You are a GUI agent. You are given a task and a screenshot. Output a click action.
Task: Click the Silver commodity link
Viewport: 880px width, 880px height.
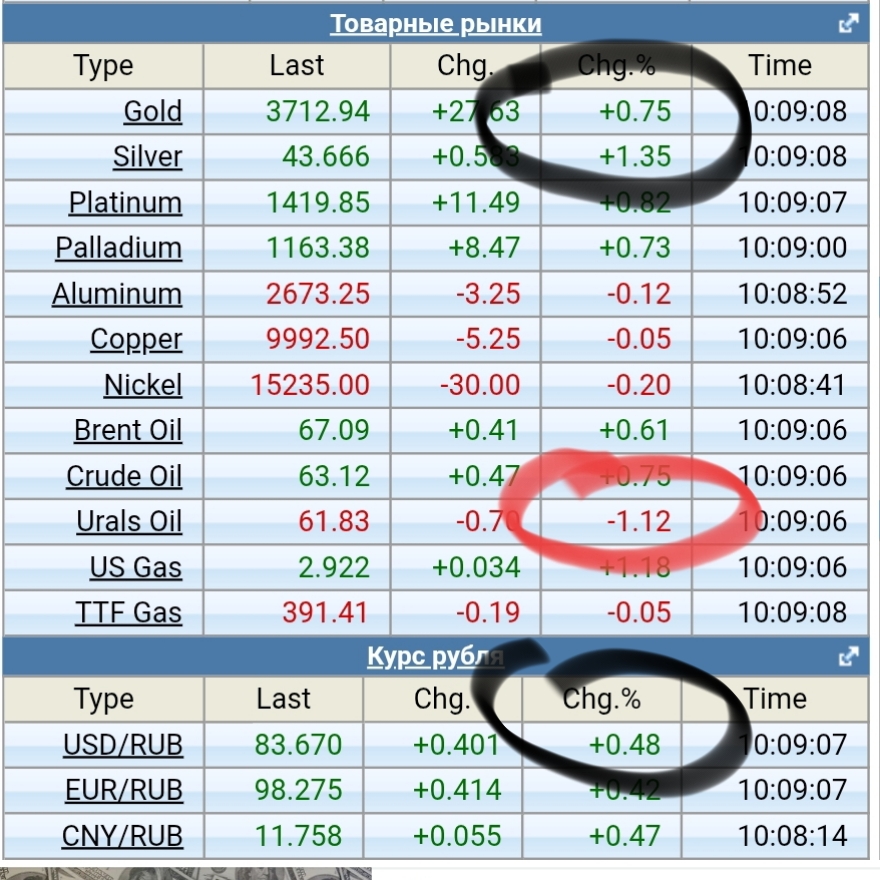147,157
